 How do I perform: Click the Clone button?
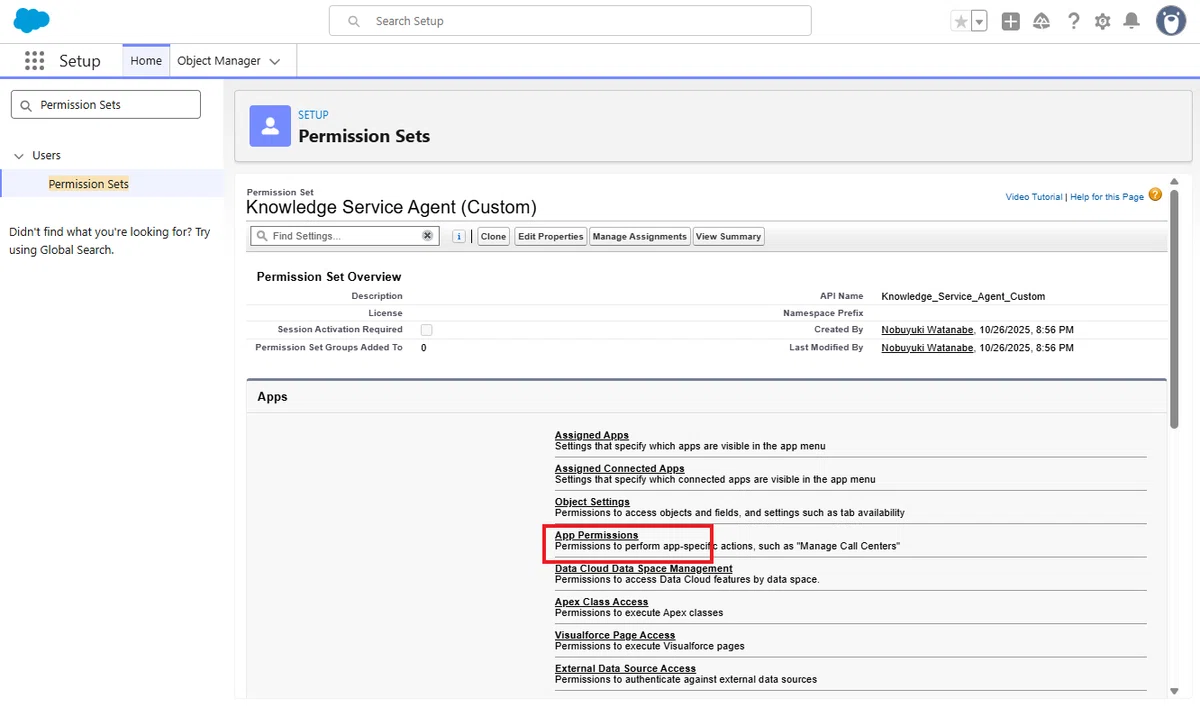[x=493, y=236]
